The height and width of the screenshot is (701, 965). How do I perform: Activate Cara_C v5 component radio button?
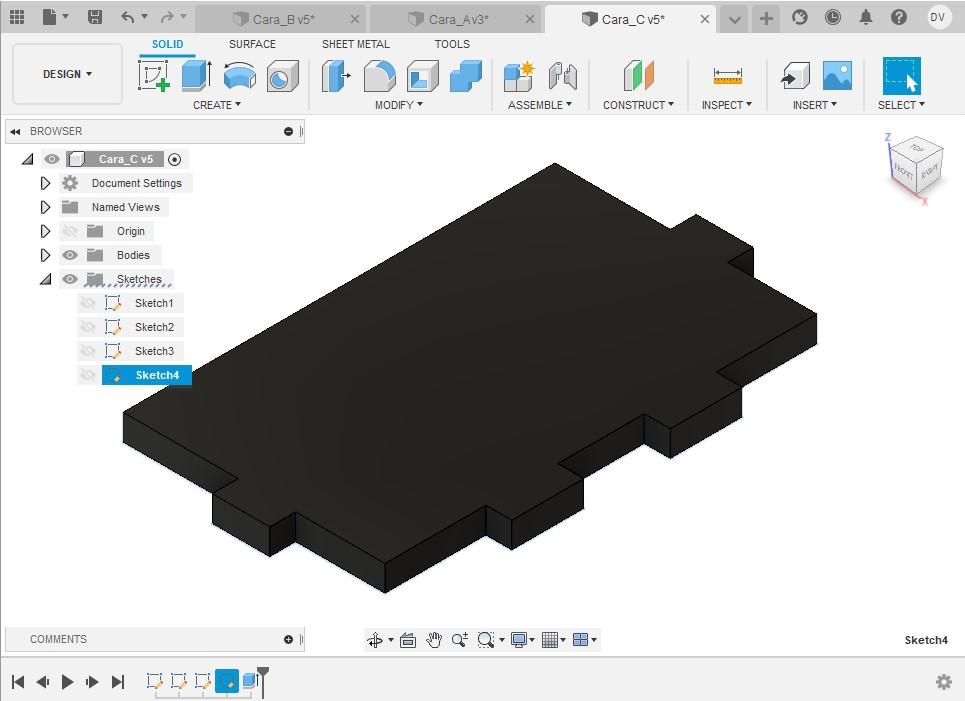pos(175,159)
